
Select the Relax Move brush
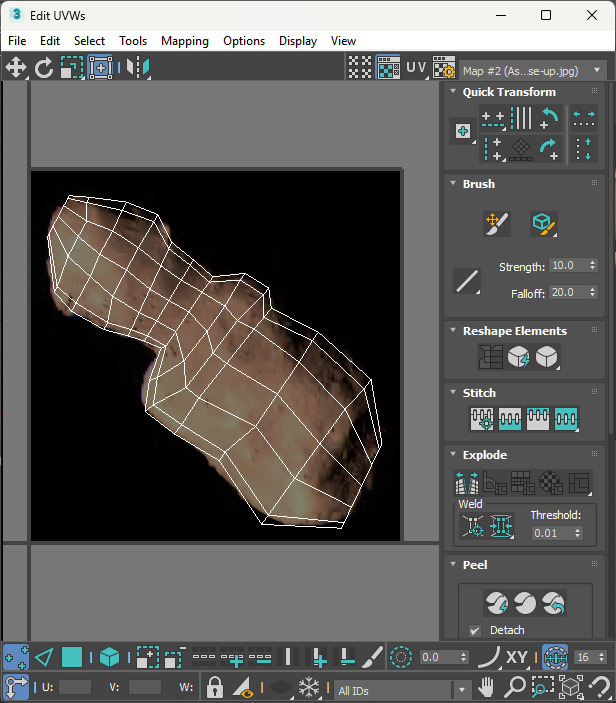click(543, 223)
